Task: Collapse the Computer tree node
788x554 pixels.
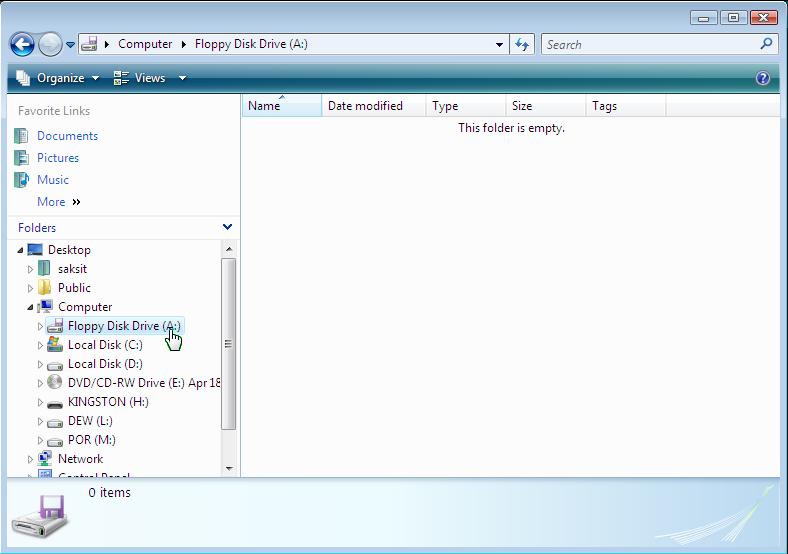Action: pyautogui.click(x=30, y=307)
